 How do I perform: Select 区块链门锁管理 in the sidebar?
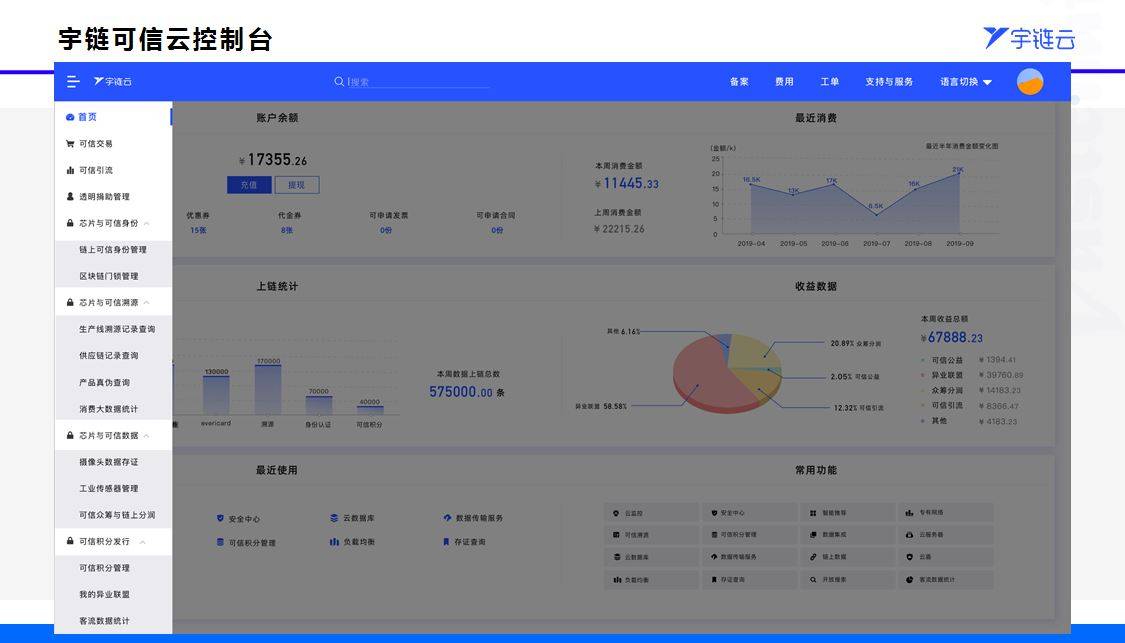pyautogui.click(x=109, y=276)
